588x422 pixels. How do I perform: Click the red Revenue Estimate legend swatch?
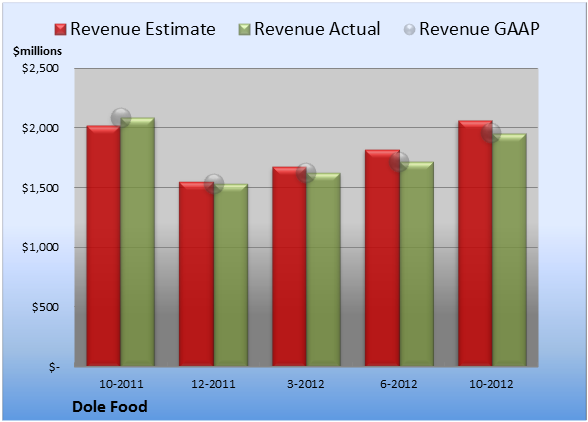point(60,30)
